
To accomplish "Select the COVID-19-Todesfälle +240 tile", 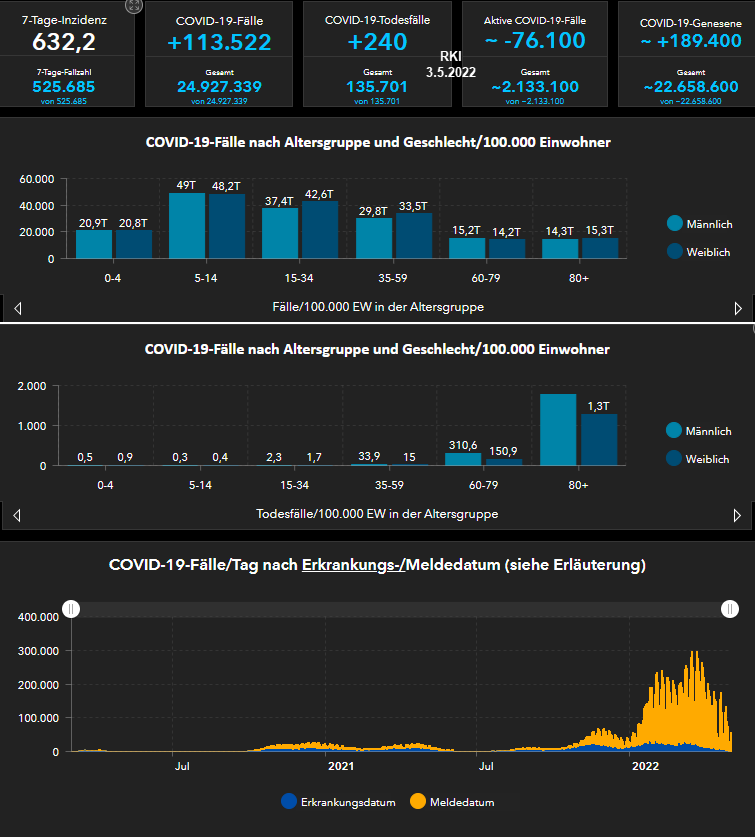I will coord(377,54).
